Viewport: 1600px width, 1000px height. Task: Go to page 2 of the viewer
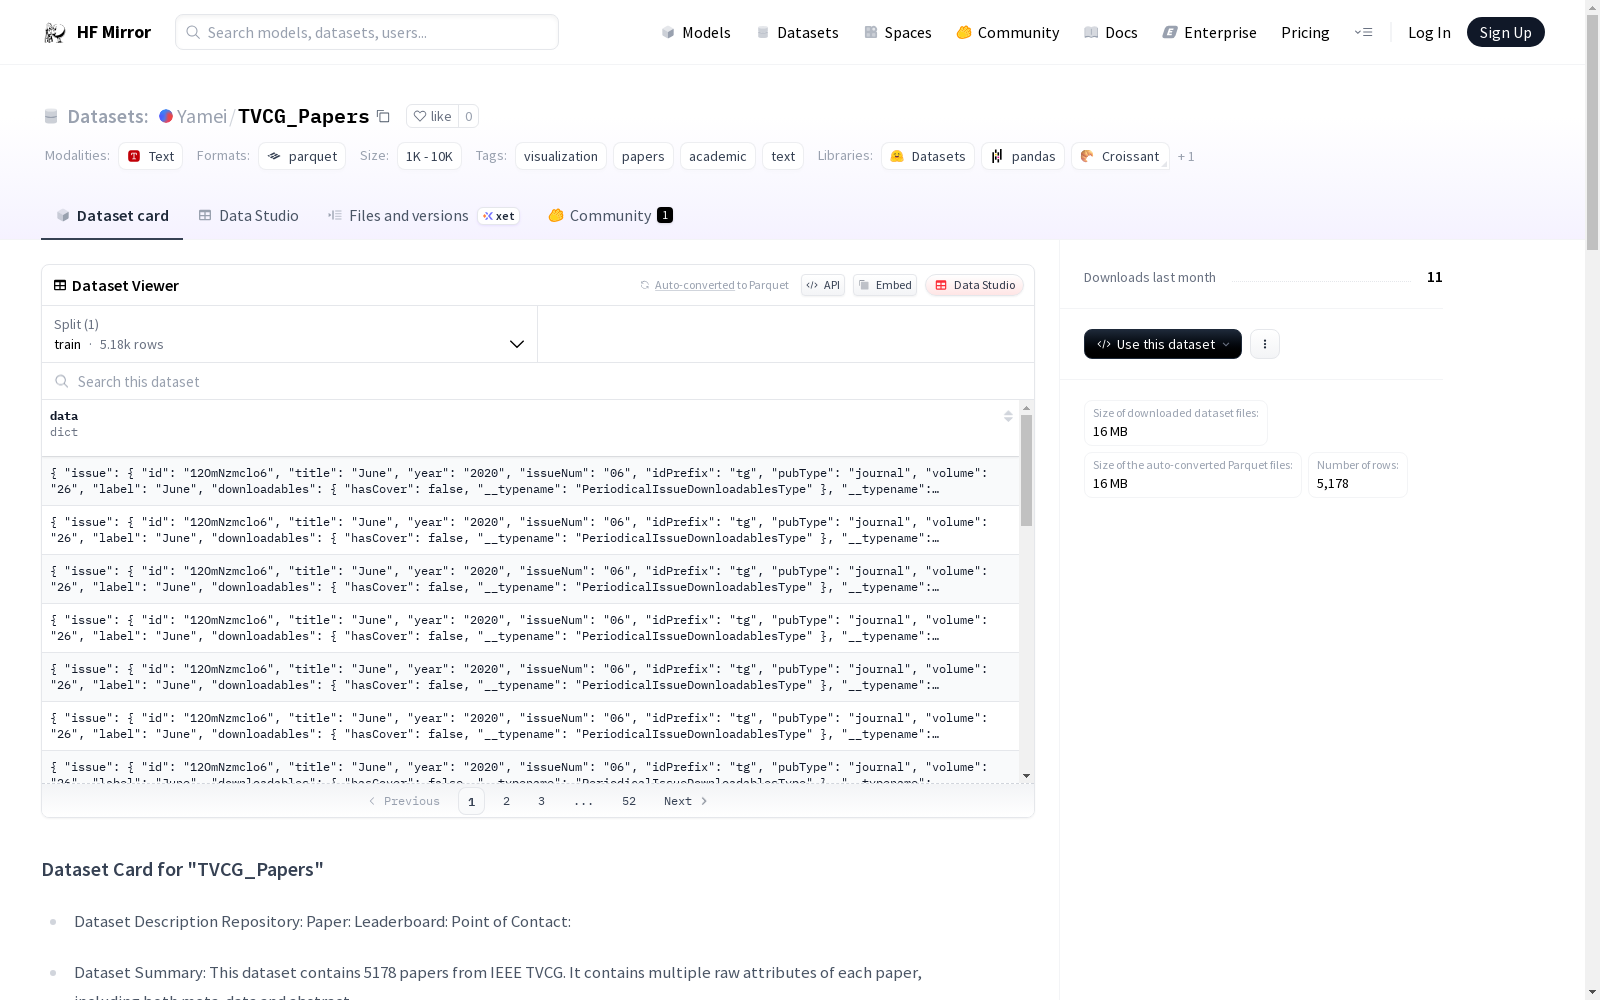[507, 801]
